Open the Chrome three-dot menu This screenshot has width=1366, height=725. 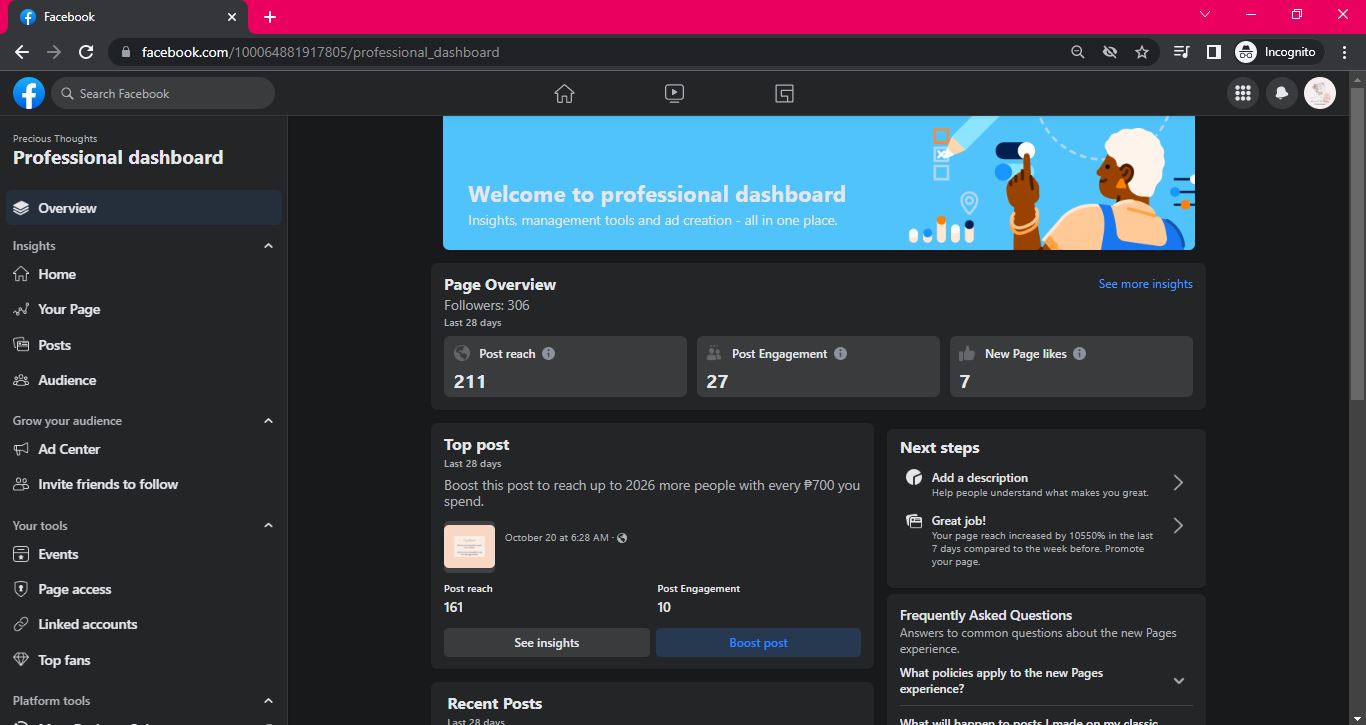click(1345, 52)
